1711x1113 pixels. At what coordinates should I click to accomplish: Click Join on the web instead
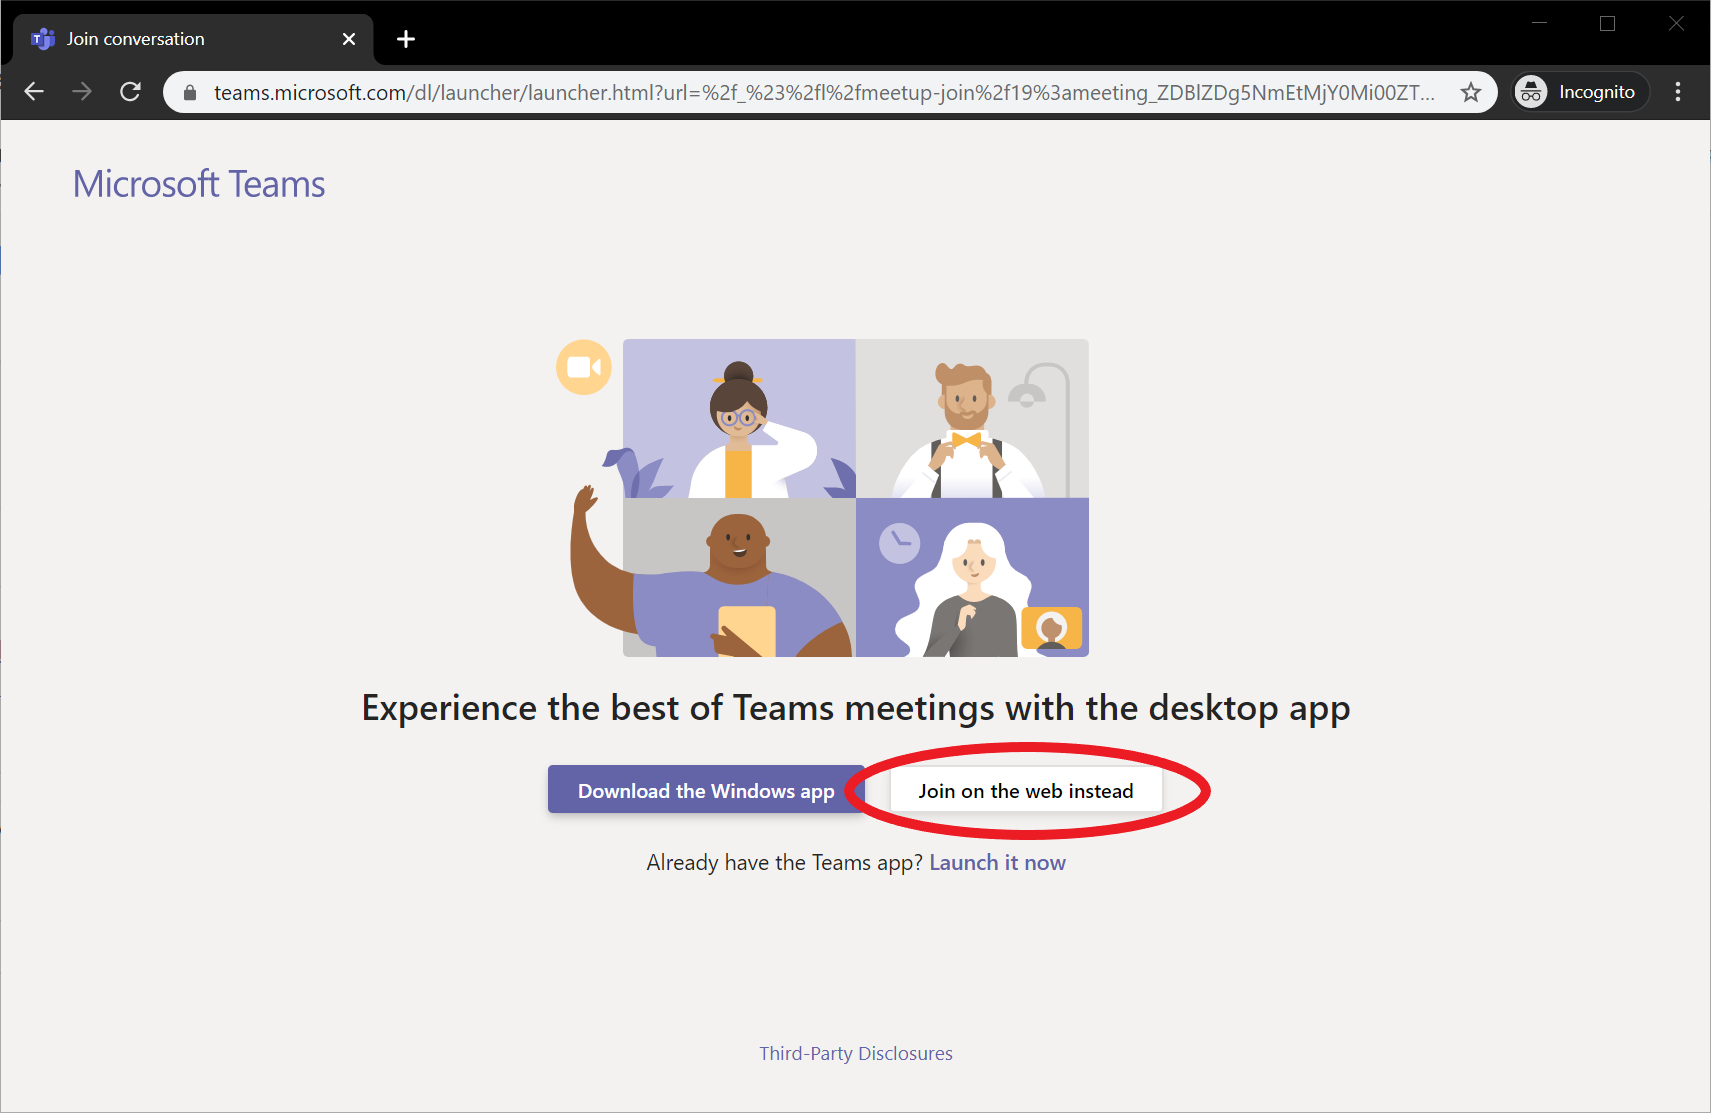pos(1026,790)
